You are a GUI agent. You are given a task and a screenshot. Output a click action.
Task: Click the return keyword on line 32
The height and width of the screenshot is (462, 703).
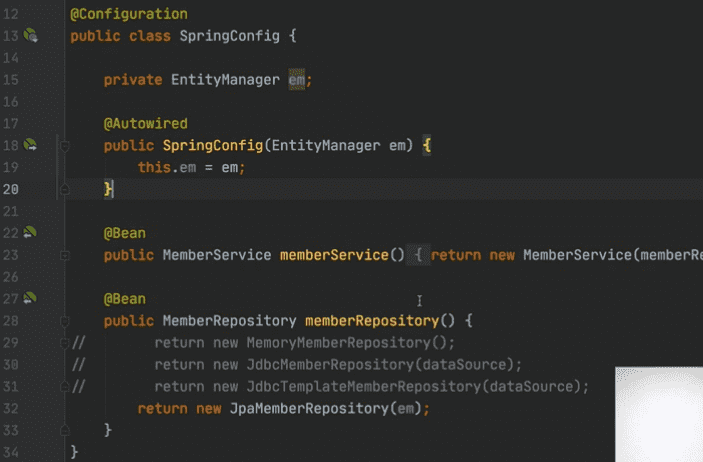162,409
